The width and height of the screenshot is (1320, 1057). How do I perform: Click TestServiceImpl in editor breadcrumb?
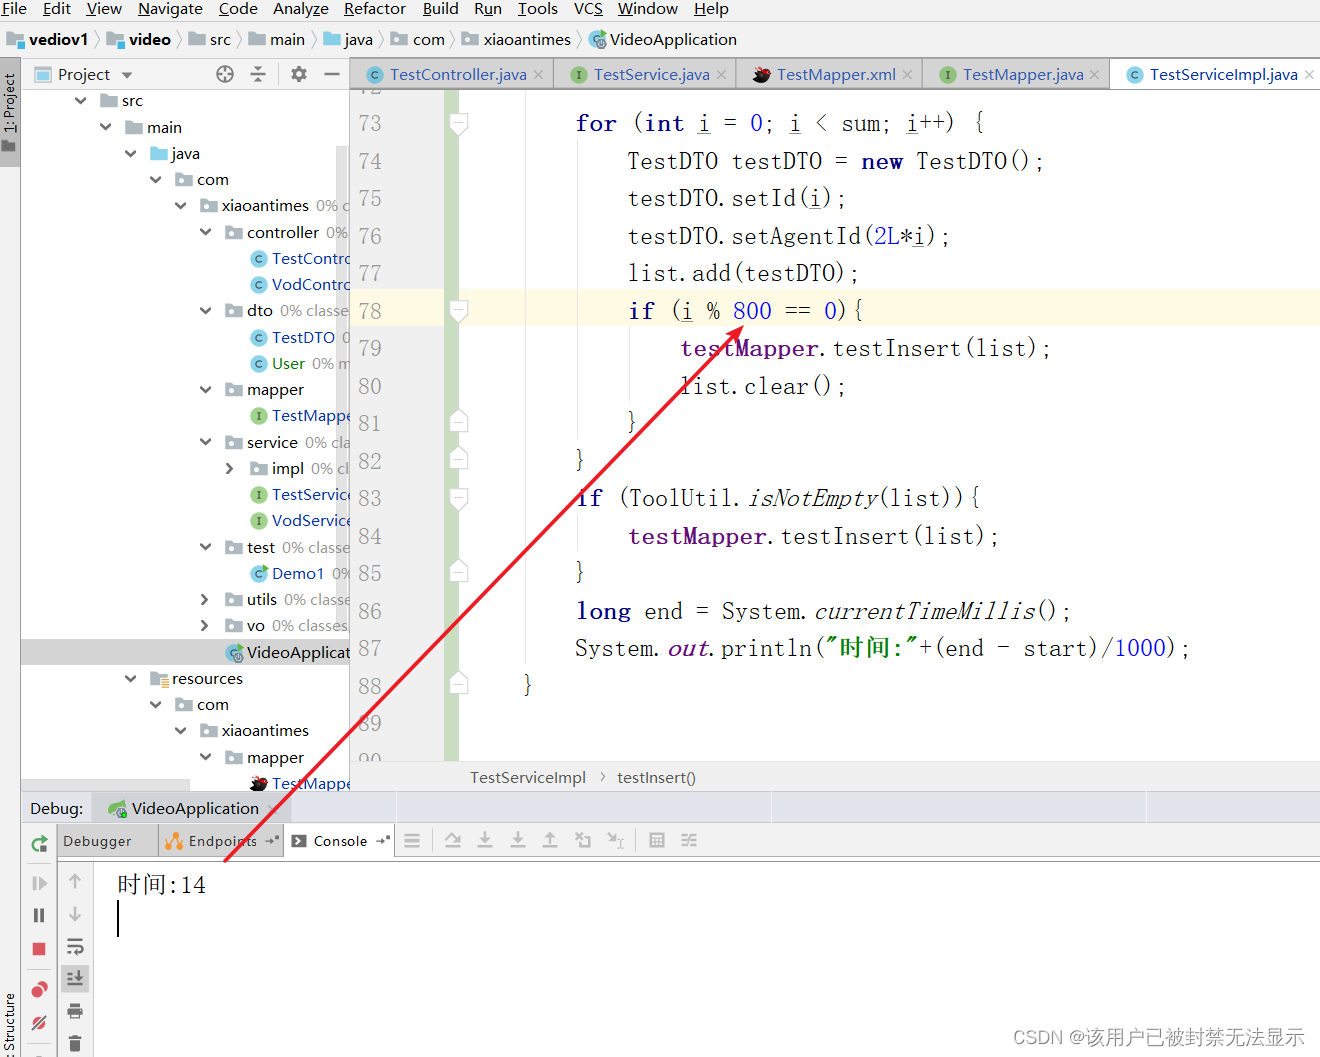tap(528, 777)
